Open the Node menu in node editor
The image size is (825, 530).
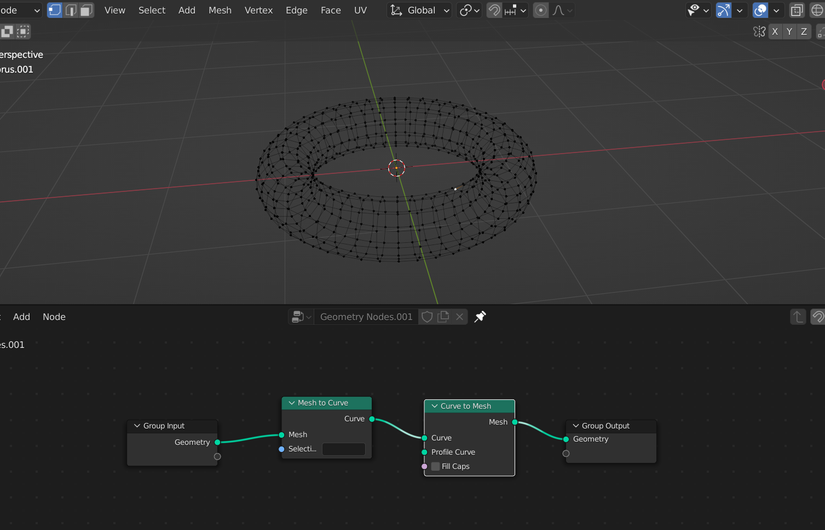pos(54,317)
